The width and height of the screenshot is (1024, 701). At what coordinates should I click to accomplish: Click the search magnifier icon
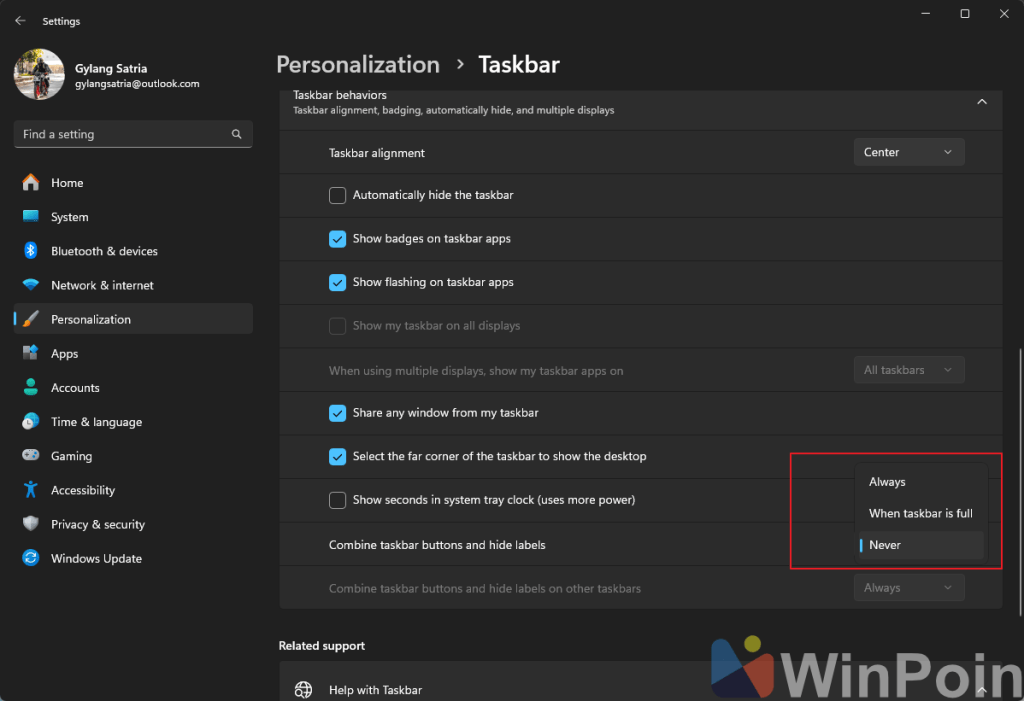coord(237,134)
